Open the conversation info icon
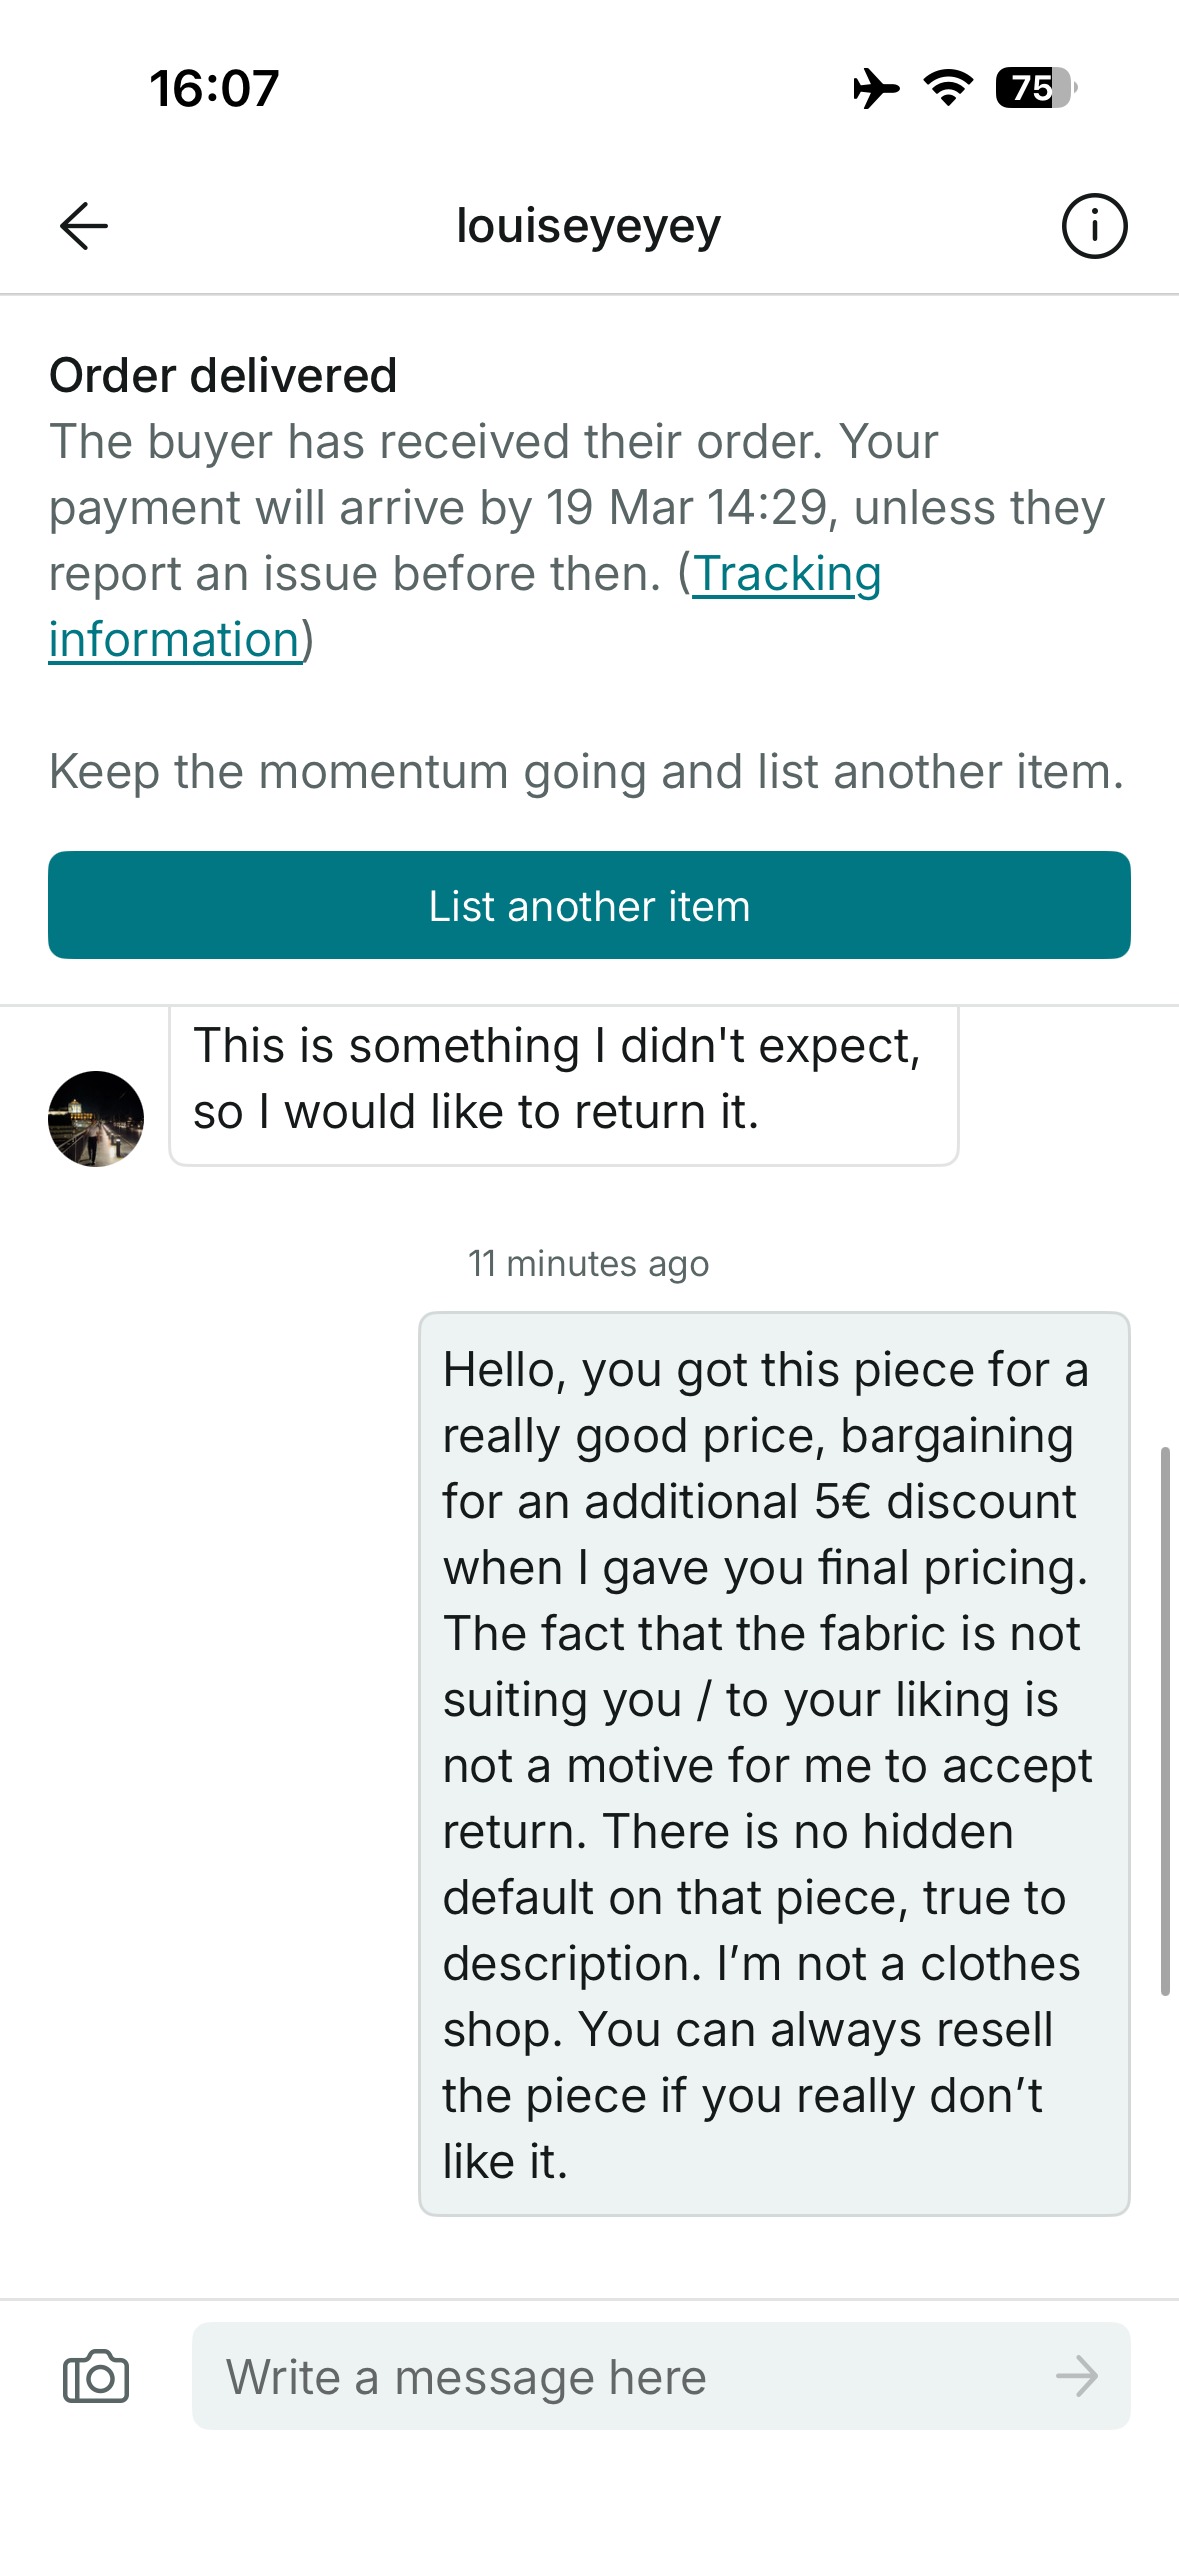 pyautogui.click(x=1094, y=226)
